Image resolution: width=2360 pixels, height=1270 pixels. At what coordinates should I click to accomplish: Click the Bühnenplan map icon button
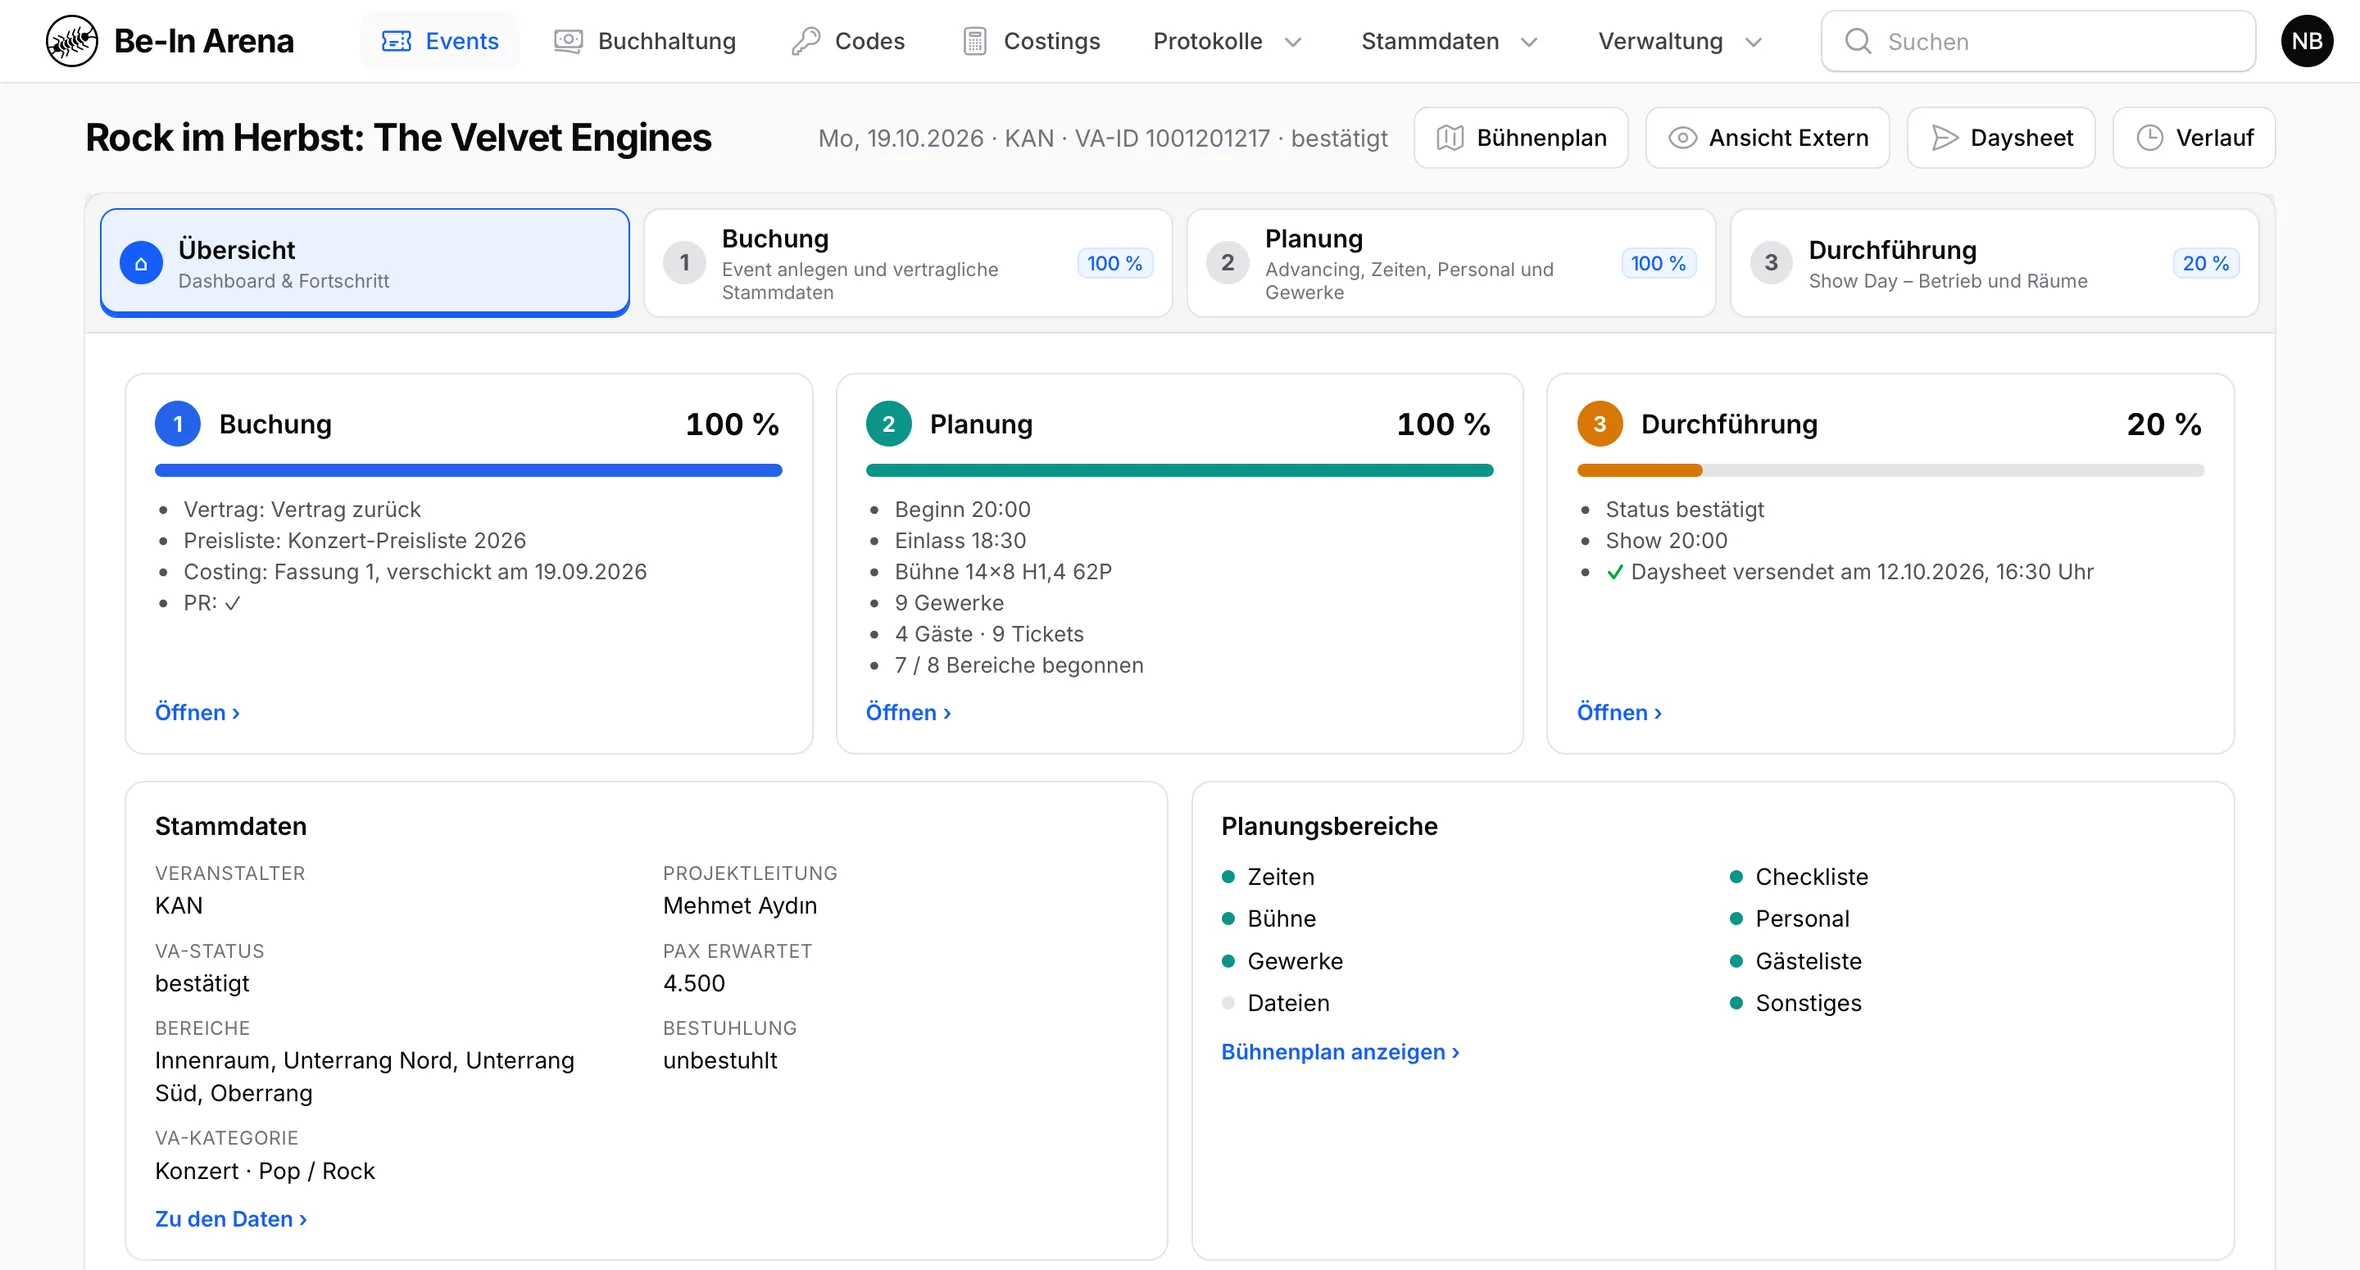tap(1450, 138)
